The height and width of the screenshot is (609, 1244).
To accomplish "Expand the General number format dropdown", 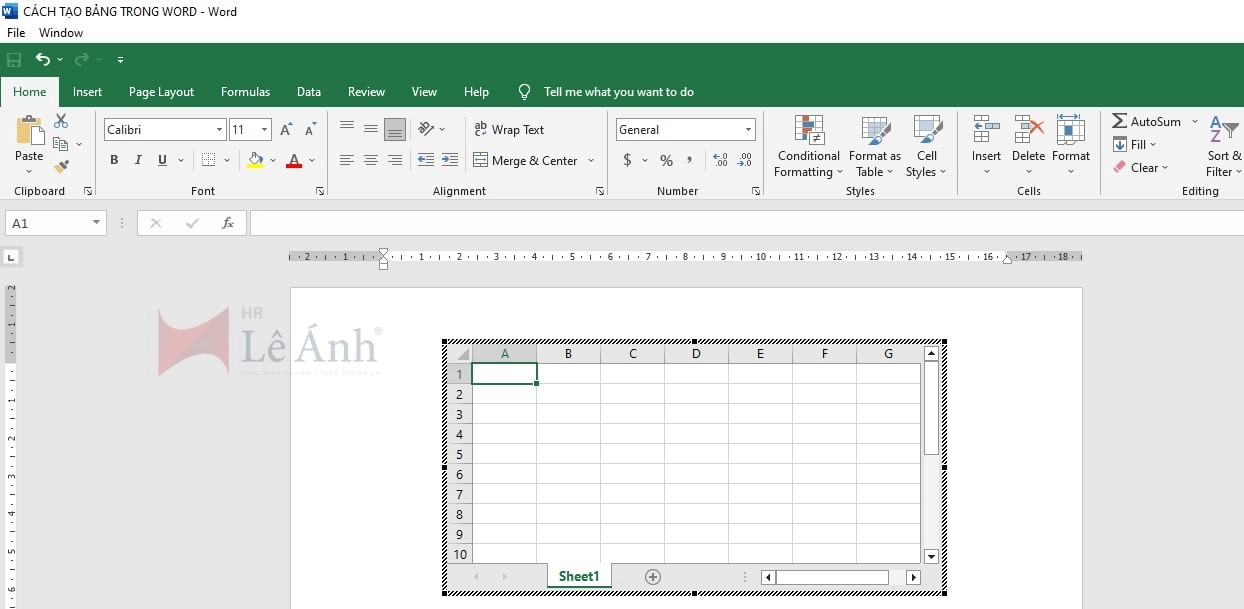I will 747,130.
